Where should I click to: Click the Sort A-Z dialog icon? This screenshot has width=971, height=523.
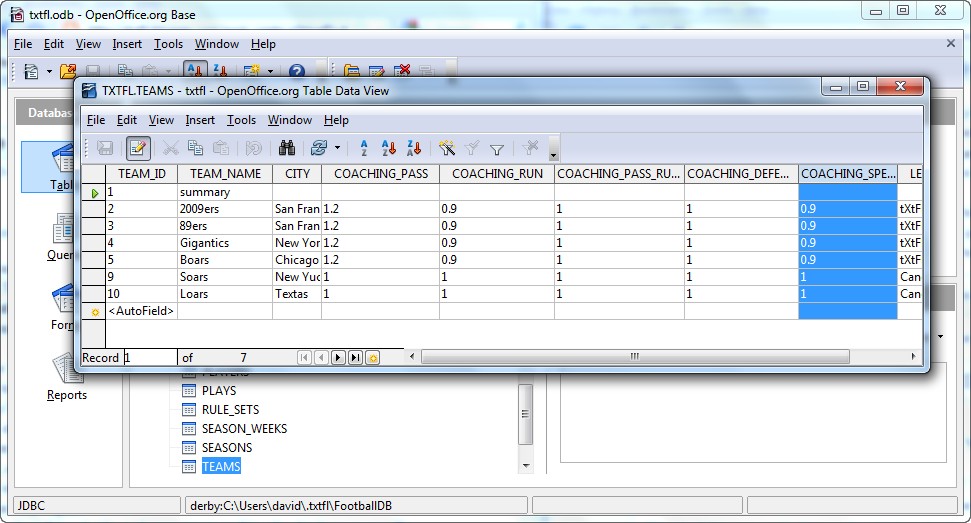tap(364, 148)
